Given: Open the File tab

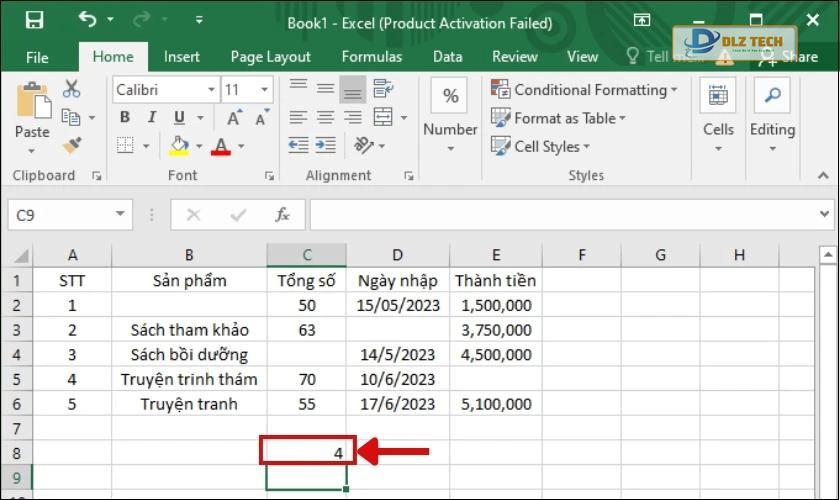Looking at the screenshot, I should point(37,57).
